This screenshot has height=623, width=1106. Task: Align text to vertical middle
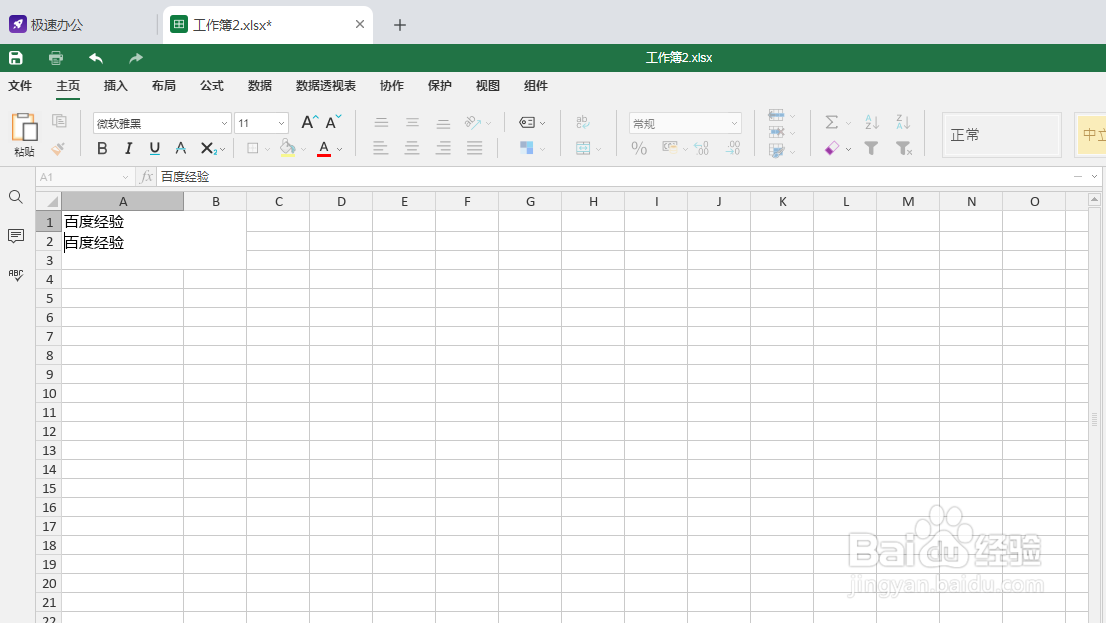pos(412,122)
